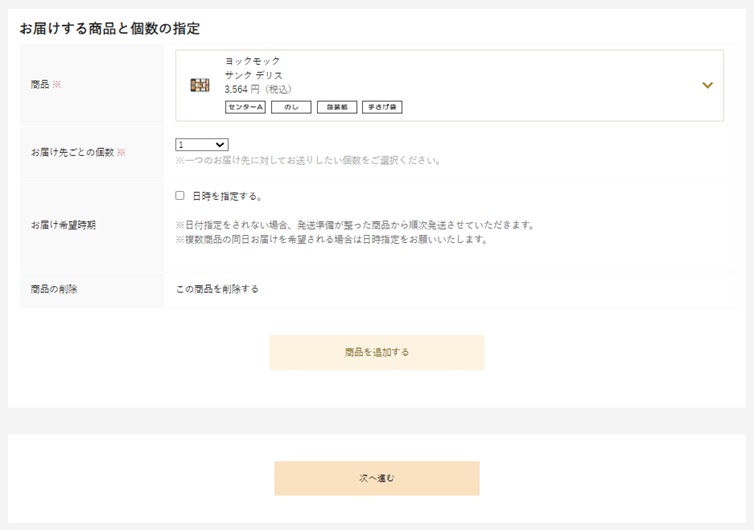Expand the product selector chevron
Screen dimensions: 755x530
(707, 85)
